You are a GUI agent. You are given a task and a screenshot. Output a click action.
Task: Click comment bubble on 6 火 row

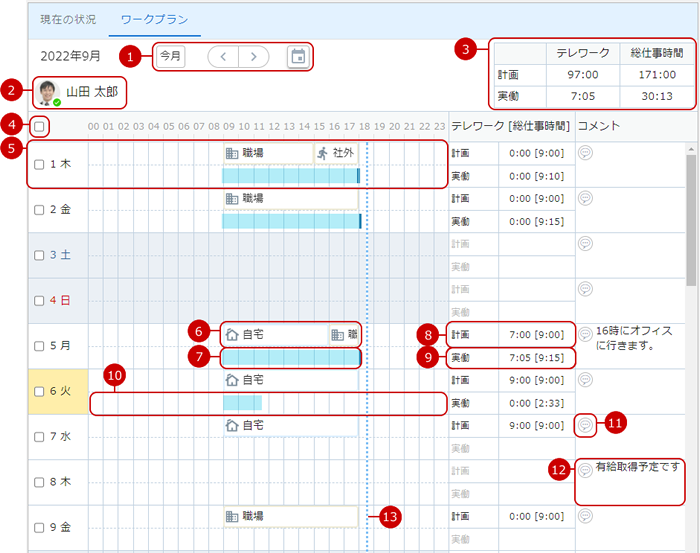point(586,379)
